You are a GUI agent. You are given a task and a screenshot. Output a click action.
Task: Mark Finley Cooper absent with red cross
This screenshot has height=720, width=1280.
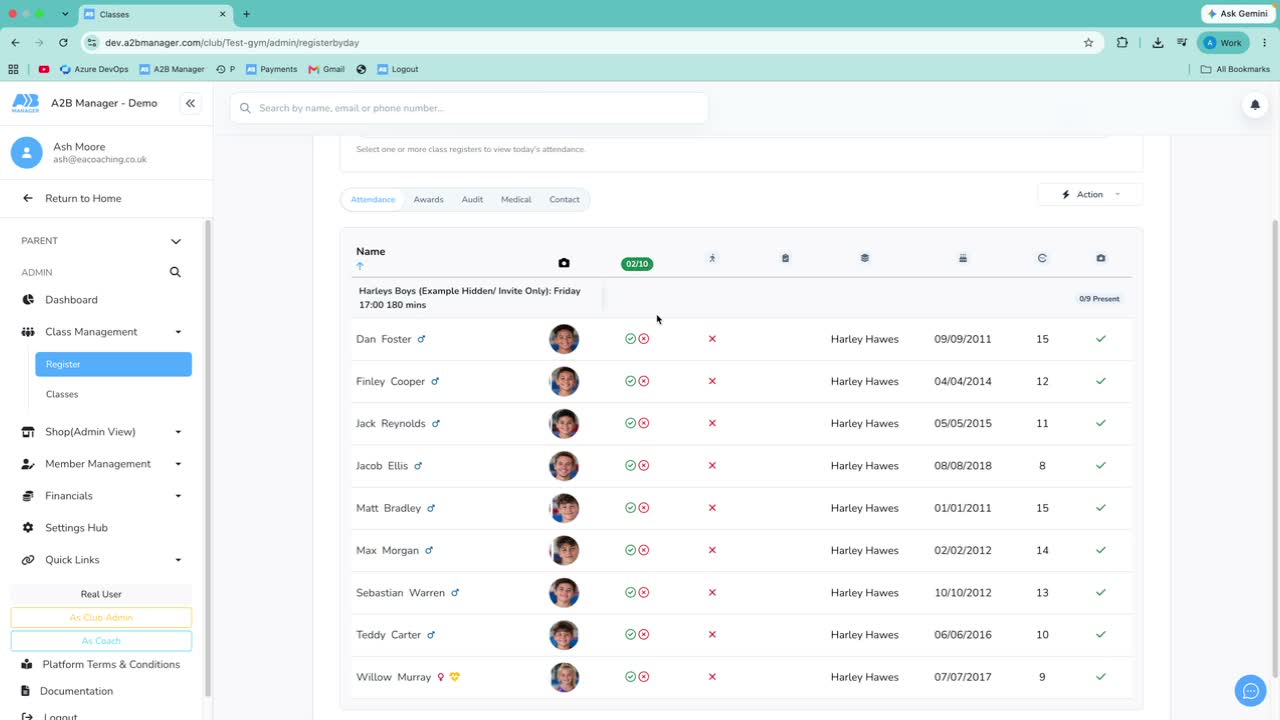click(x=644, y=381)
